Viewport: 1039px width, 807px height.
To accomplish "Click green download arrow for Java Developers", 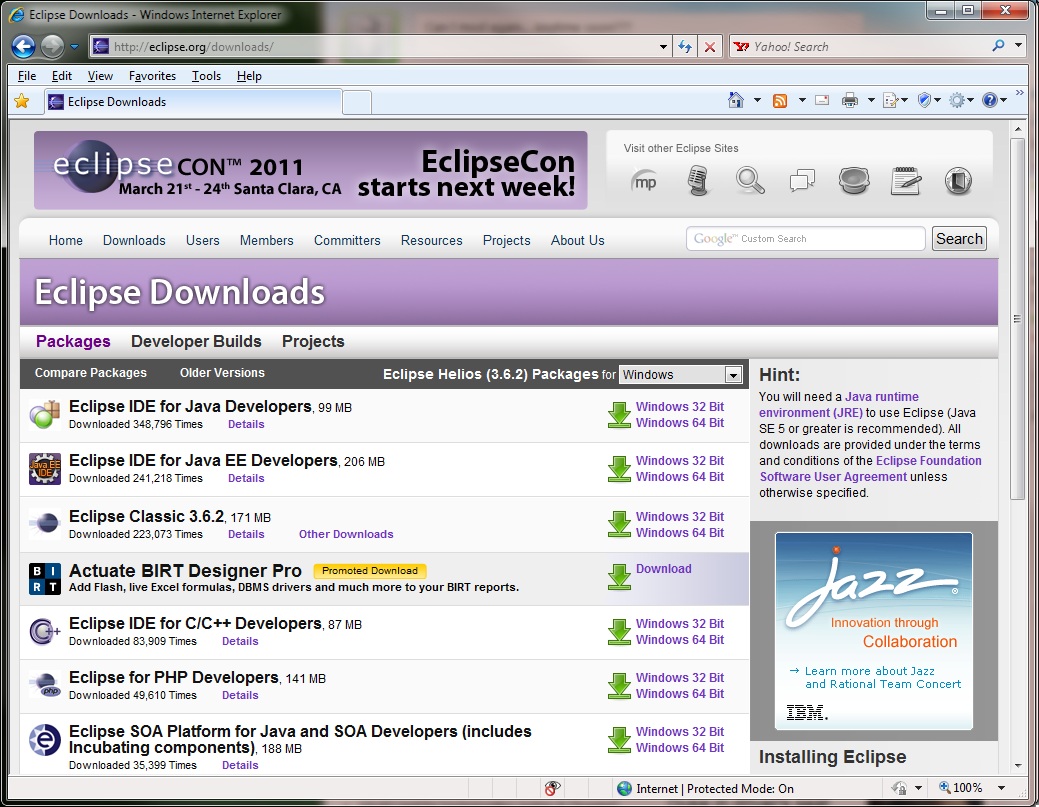I will pos(620,415).
